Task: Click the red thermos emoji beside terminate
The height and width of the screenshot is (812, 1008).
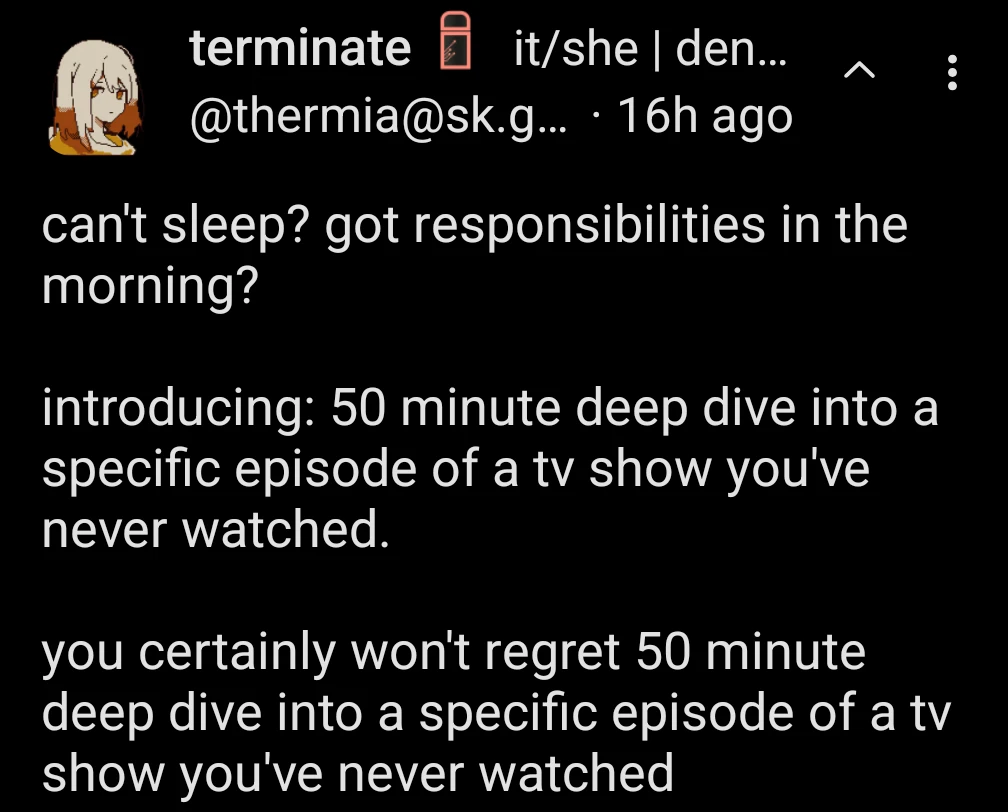Action: 457,46
